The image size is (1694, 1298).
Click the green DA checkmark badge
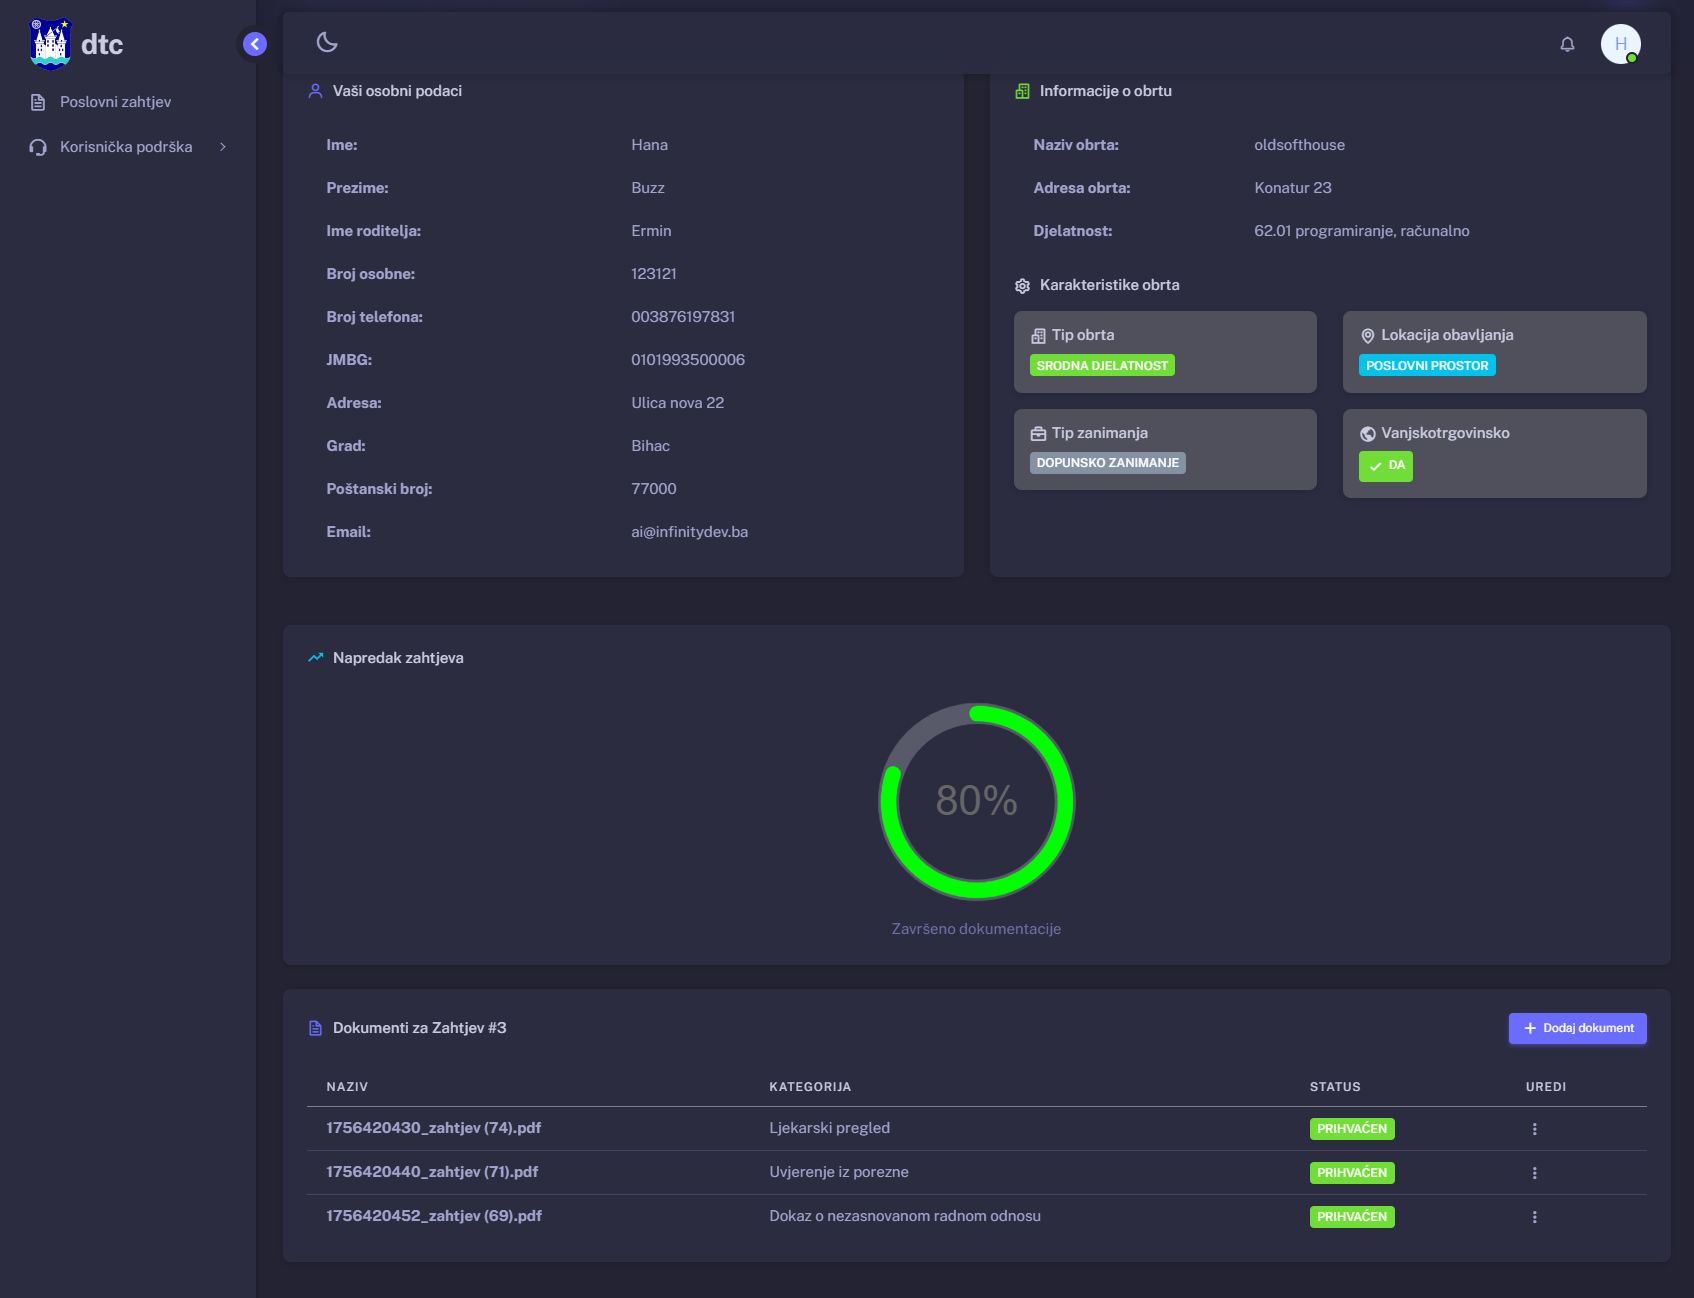1385,466
